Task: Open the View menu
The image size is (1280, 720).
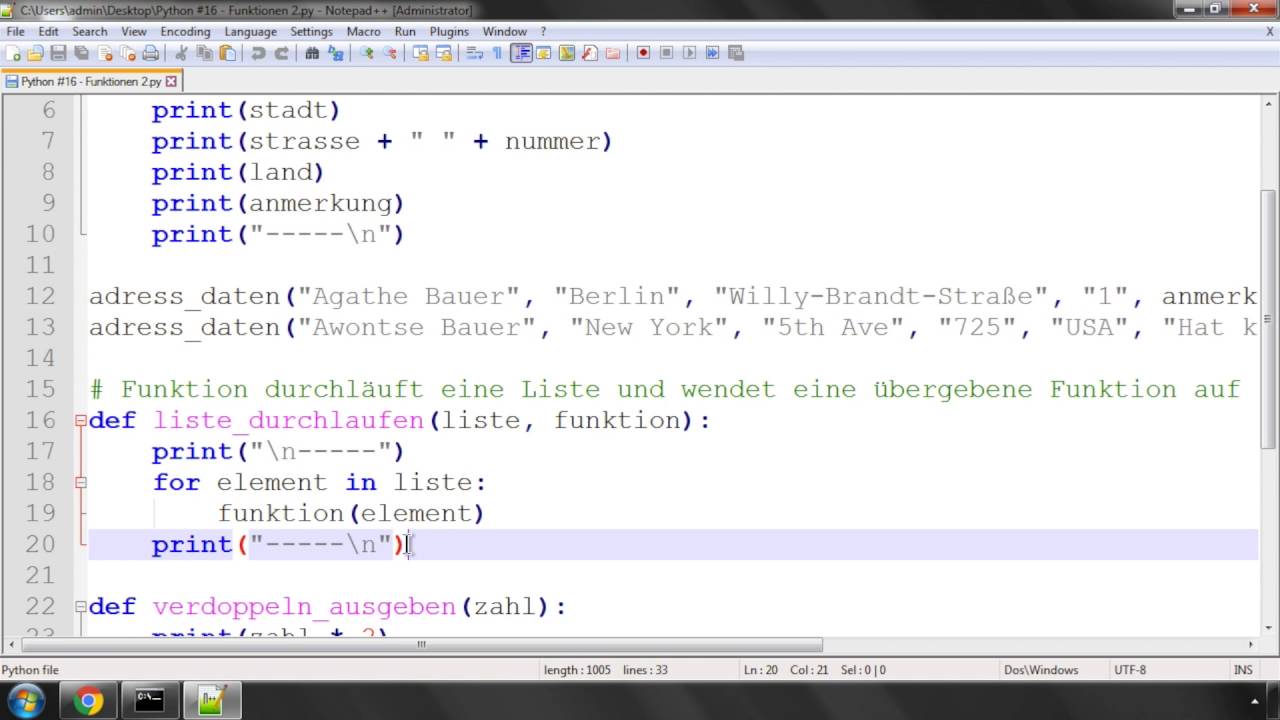Action: tap(134, 31)
